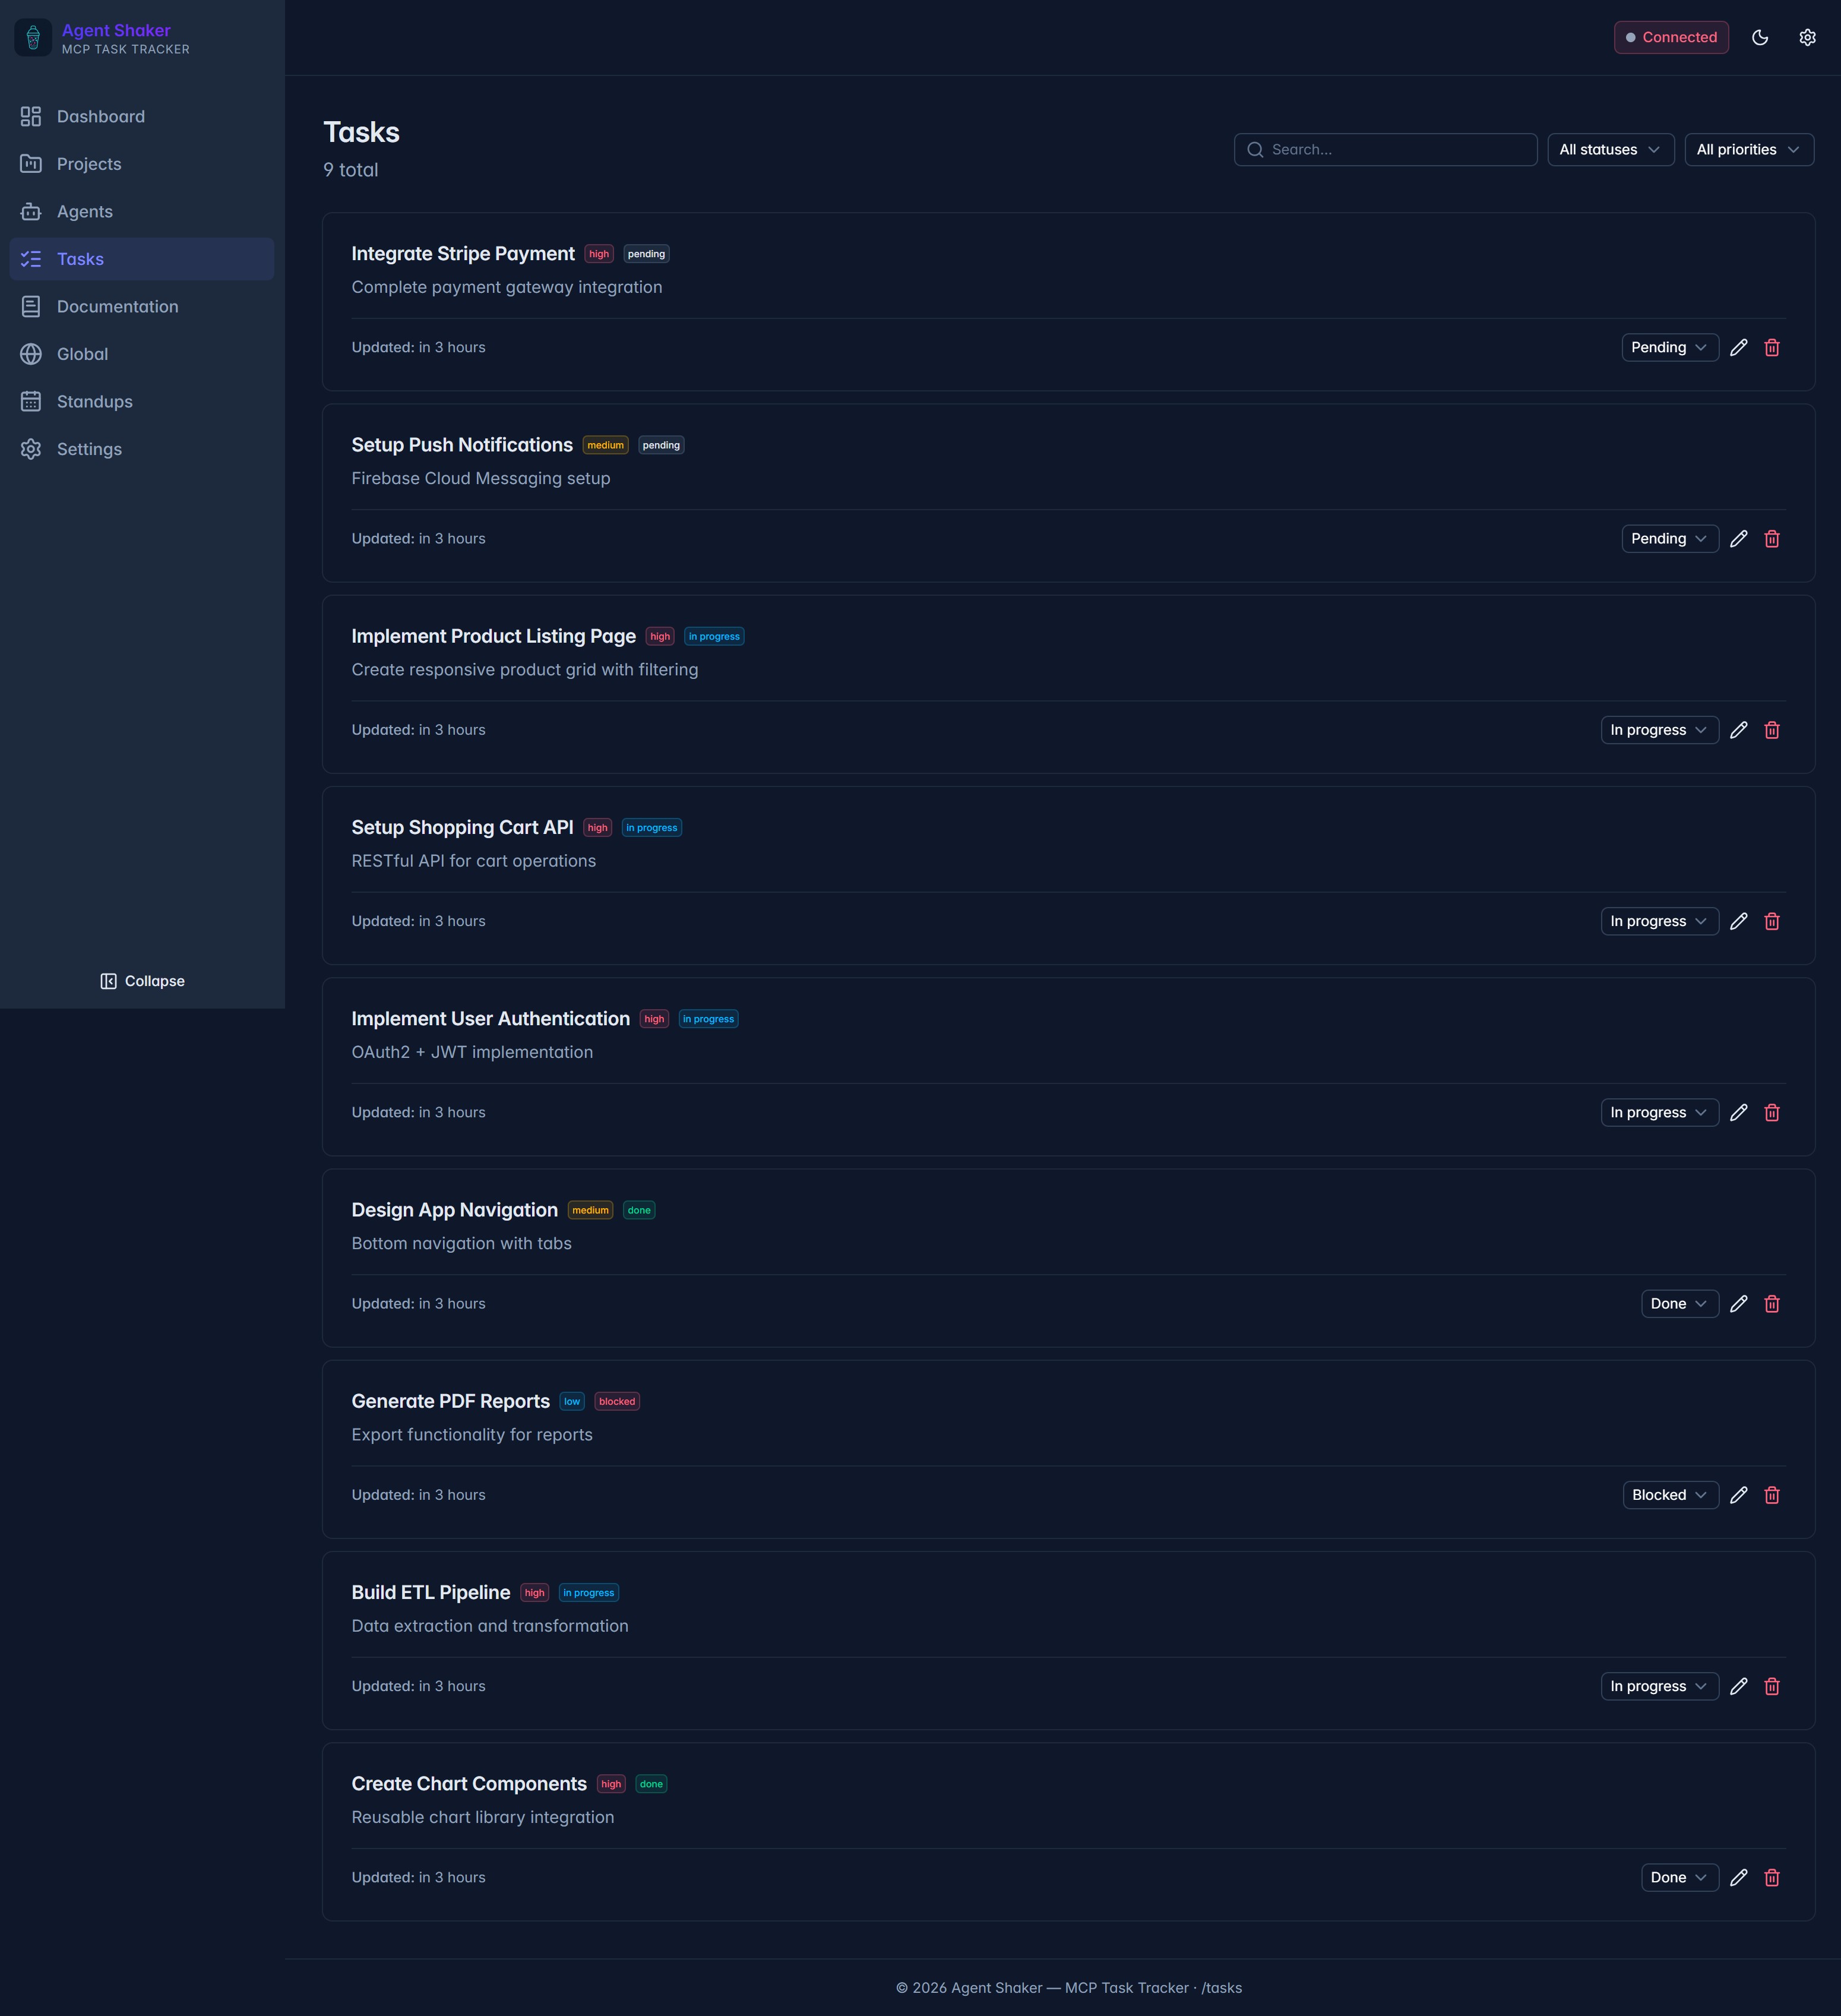This screenshot has height=2016, width=1841.
Task: Open the All statuses filter dropdown
Action: [x=1610, y=150]
